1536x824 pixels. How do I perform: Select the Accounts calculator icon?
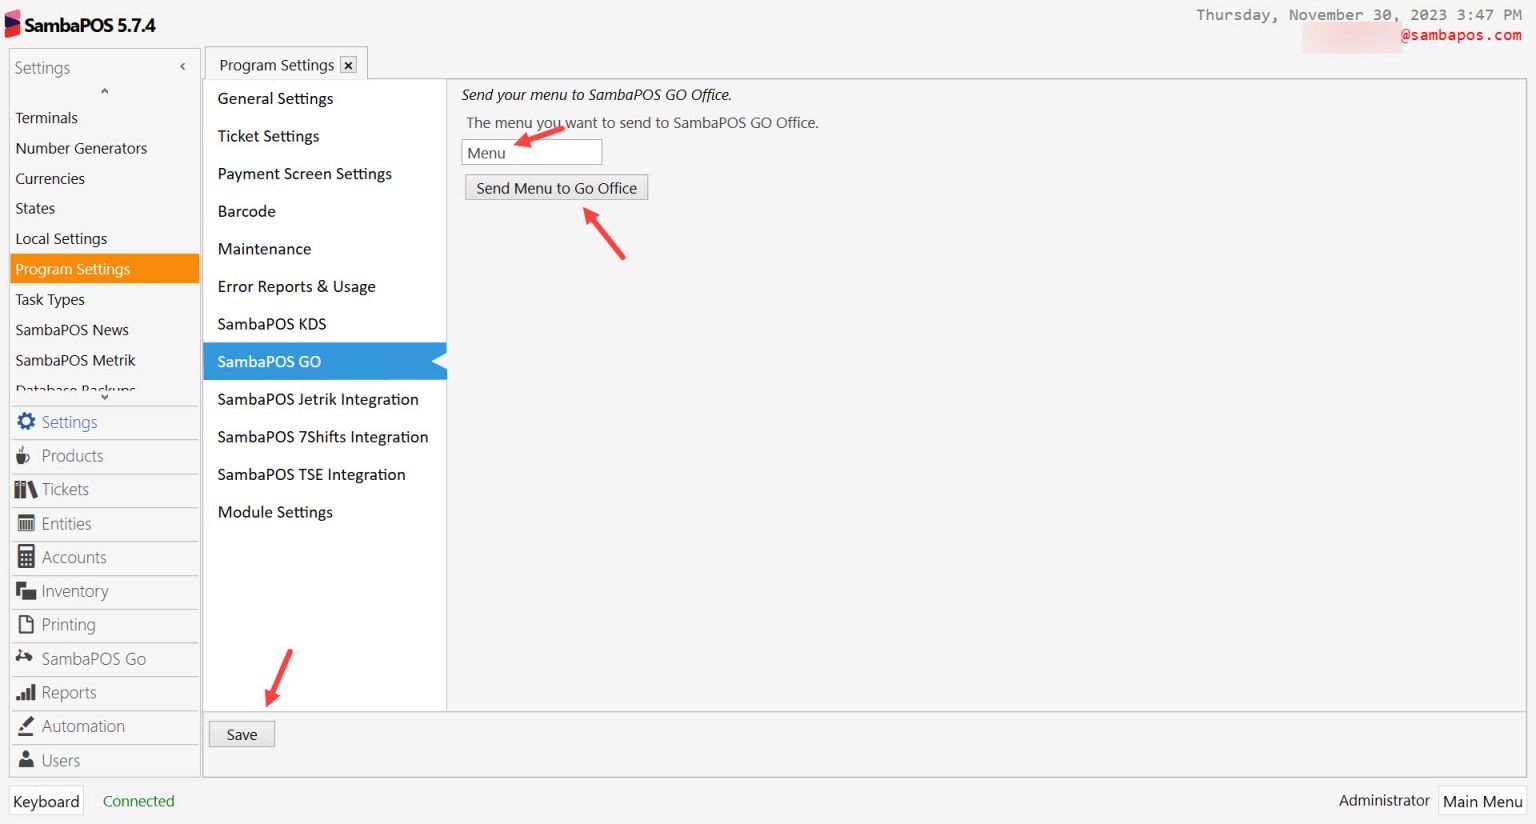26,557
